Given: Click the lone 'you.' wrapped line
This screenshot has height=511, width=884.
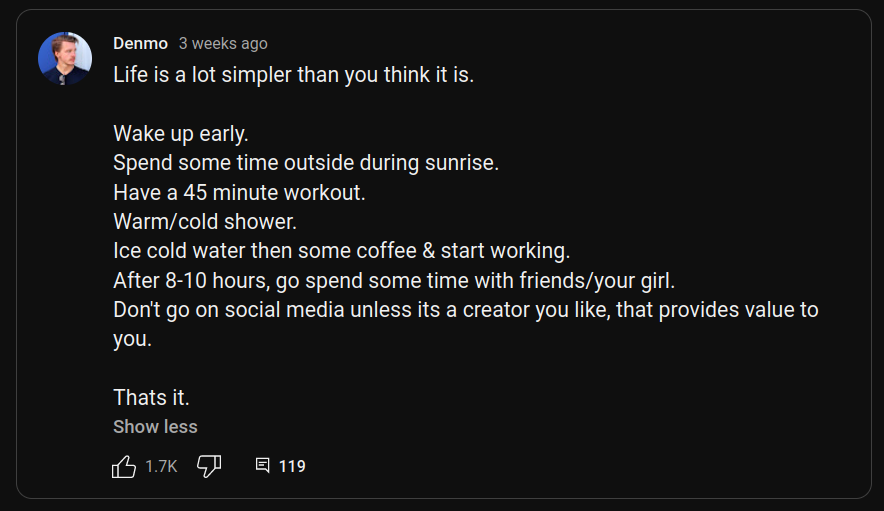Looking at the screenshot, I should [x=132, y=339].
